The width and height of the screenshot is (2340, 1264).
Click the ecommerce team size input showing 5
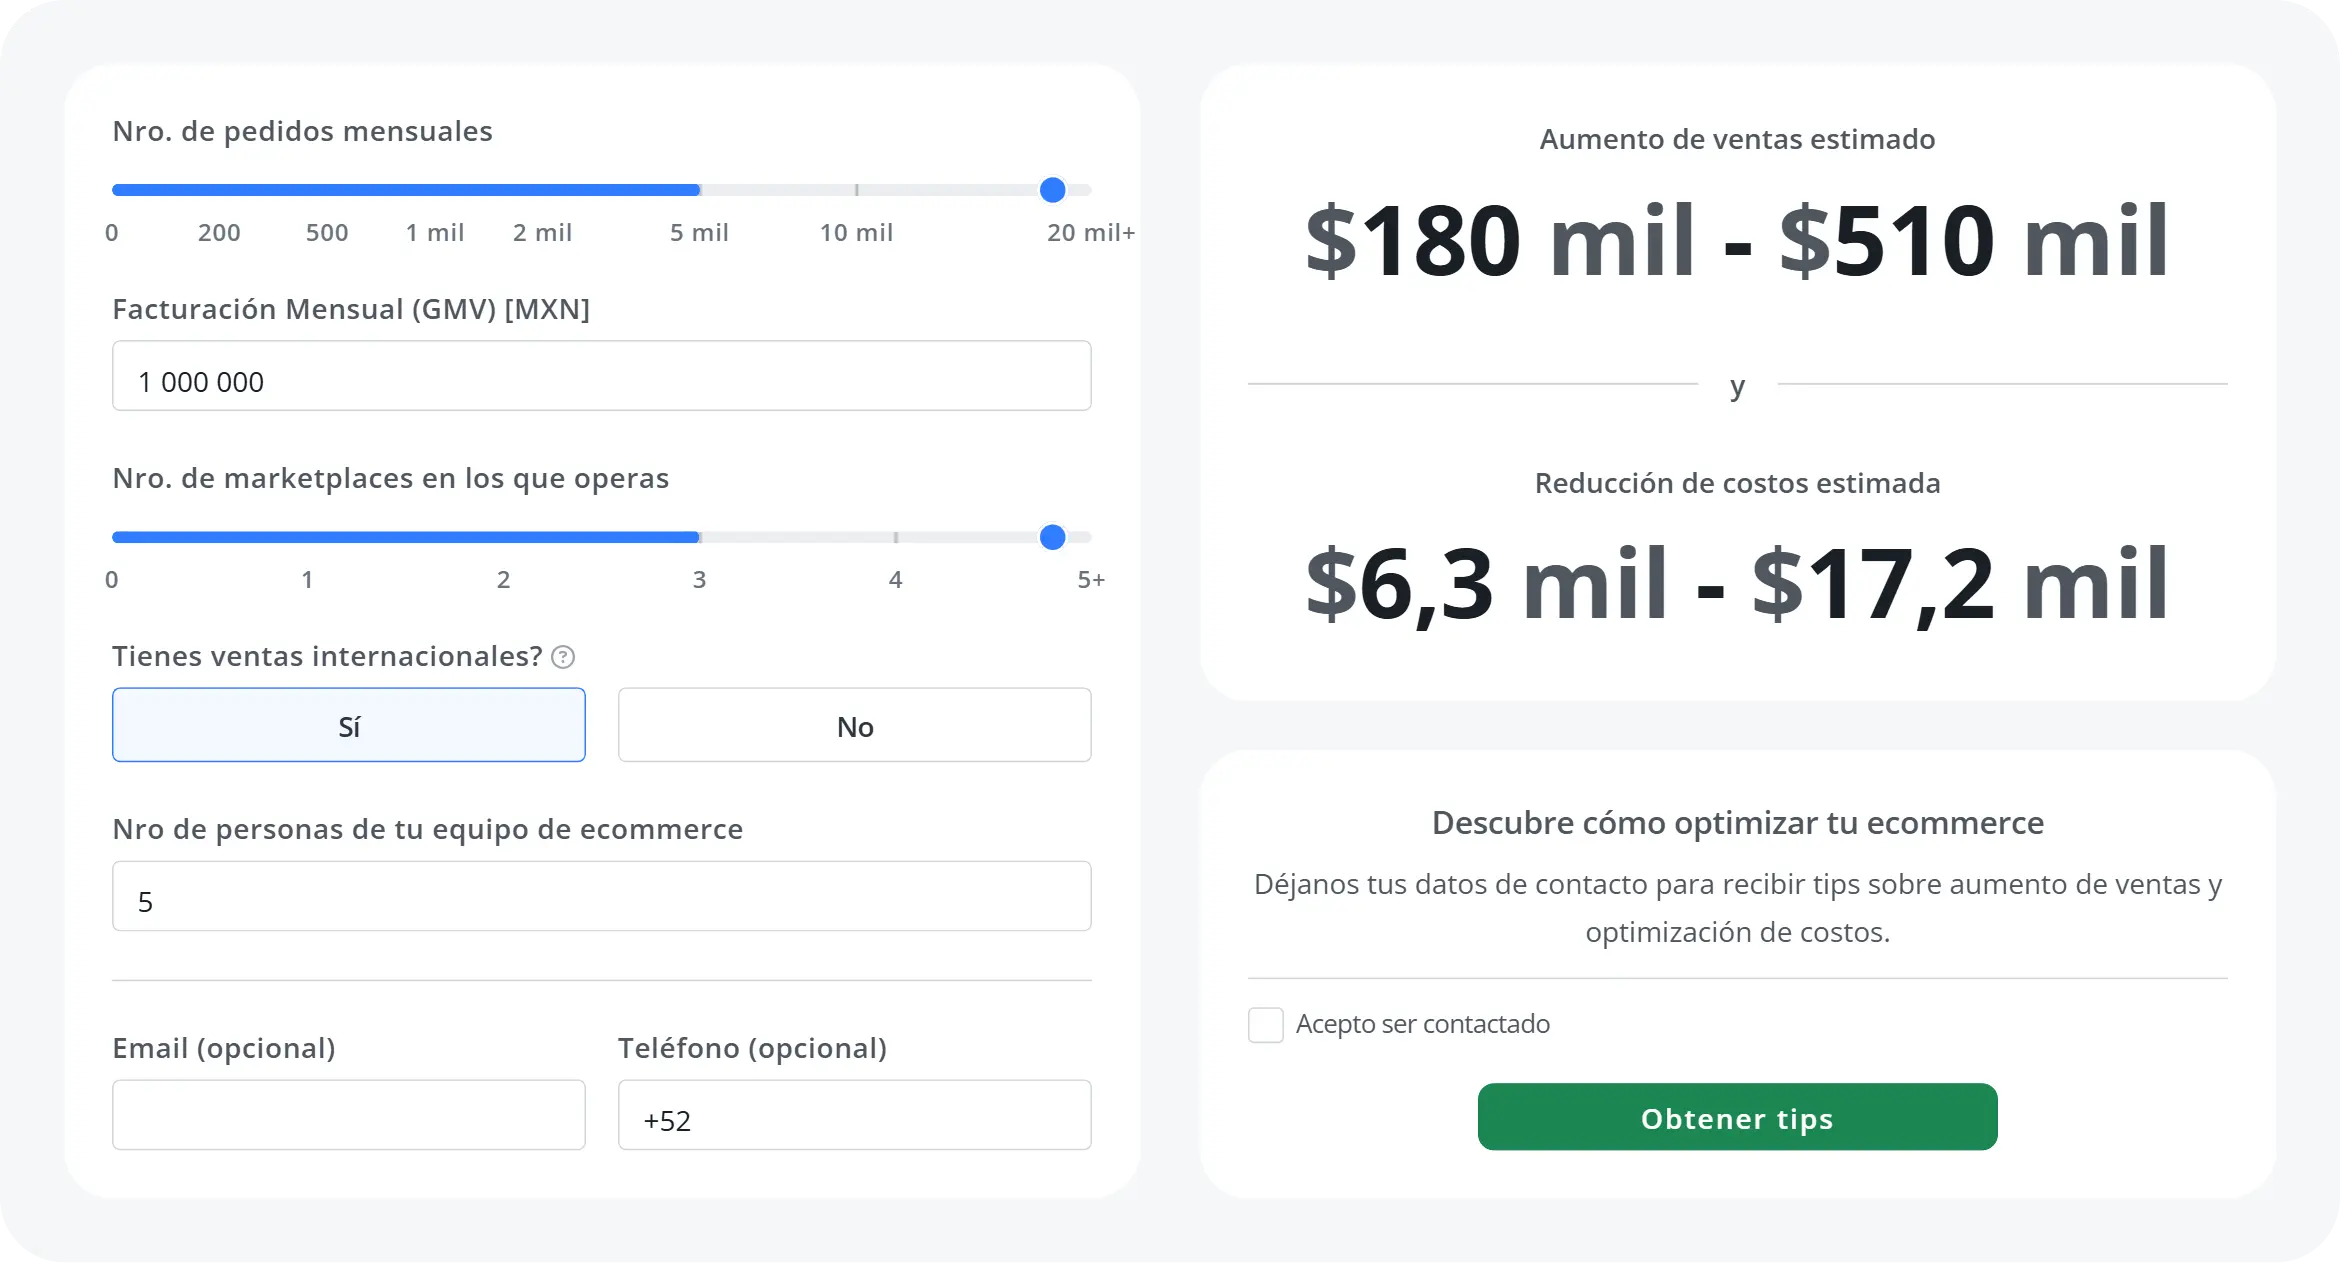[600, 896]
